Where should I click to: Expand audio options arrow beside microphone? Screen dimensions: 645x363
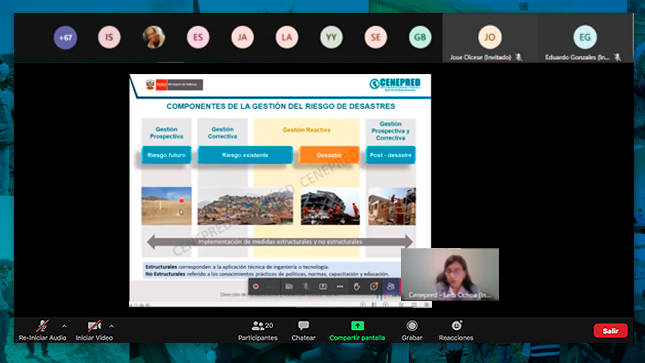64,326
